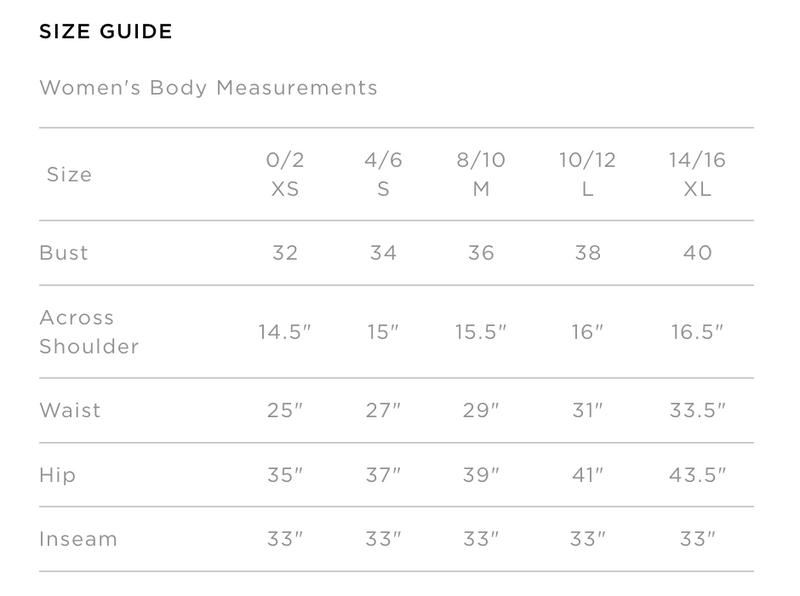This screenshot has width=800, height=596.
Task: Click the Inseam row label
Action: (x=78, y=539)
